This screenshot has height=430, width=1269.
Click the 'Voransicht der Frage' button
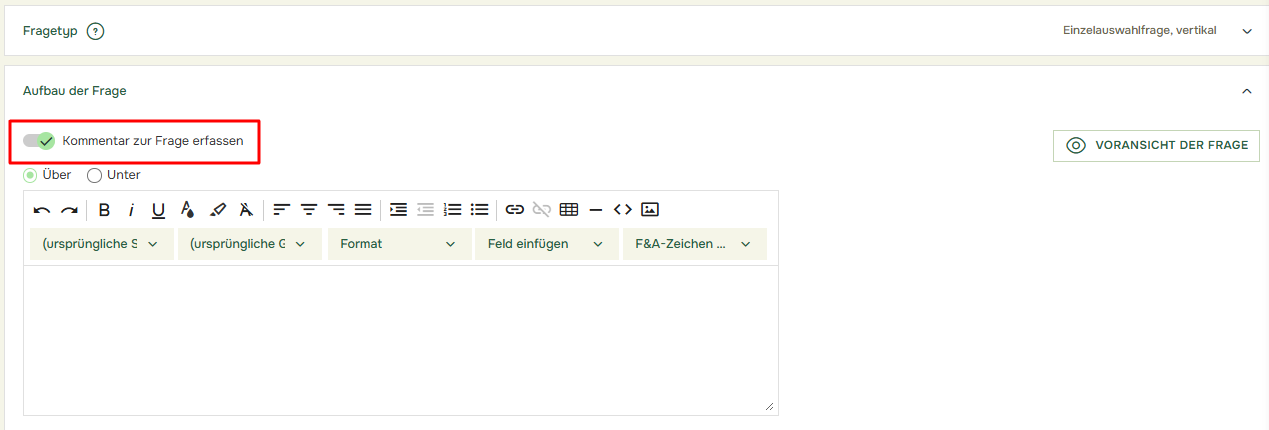pyautogui.click(x=1156, y=145)
